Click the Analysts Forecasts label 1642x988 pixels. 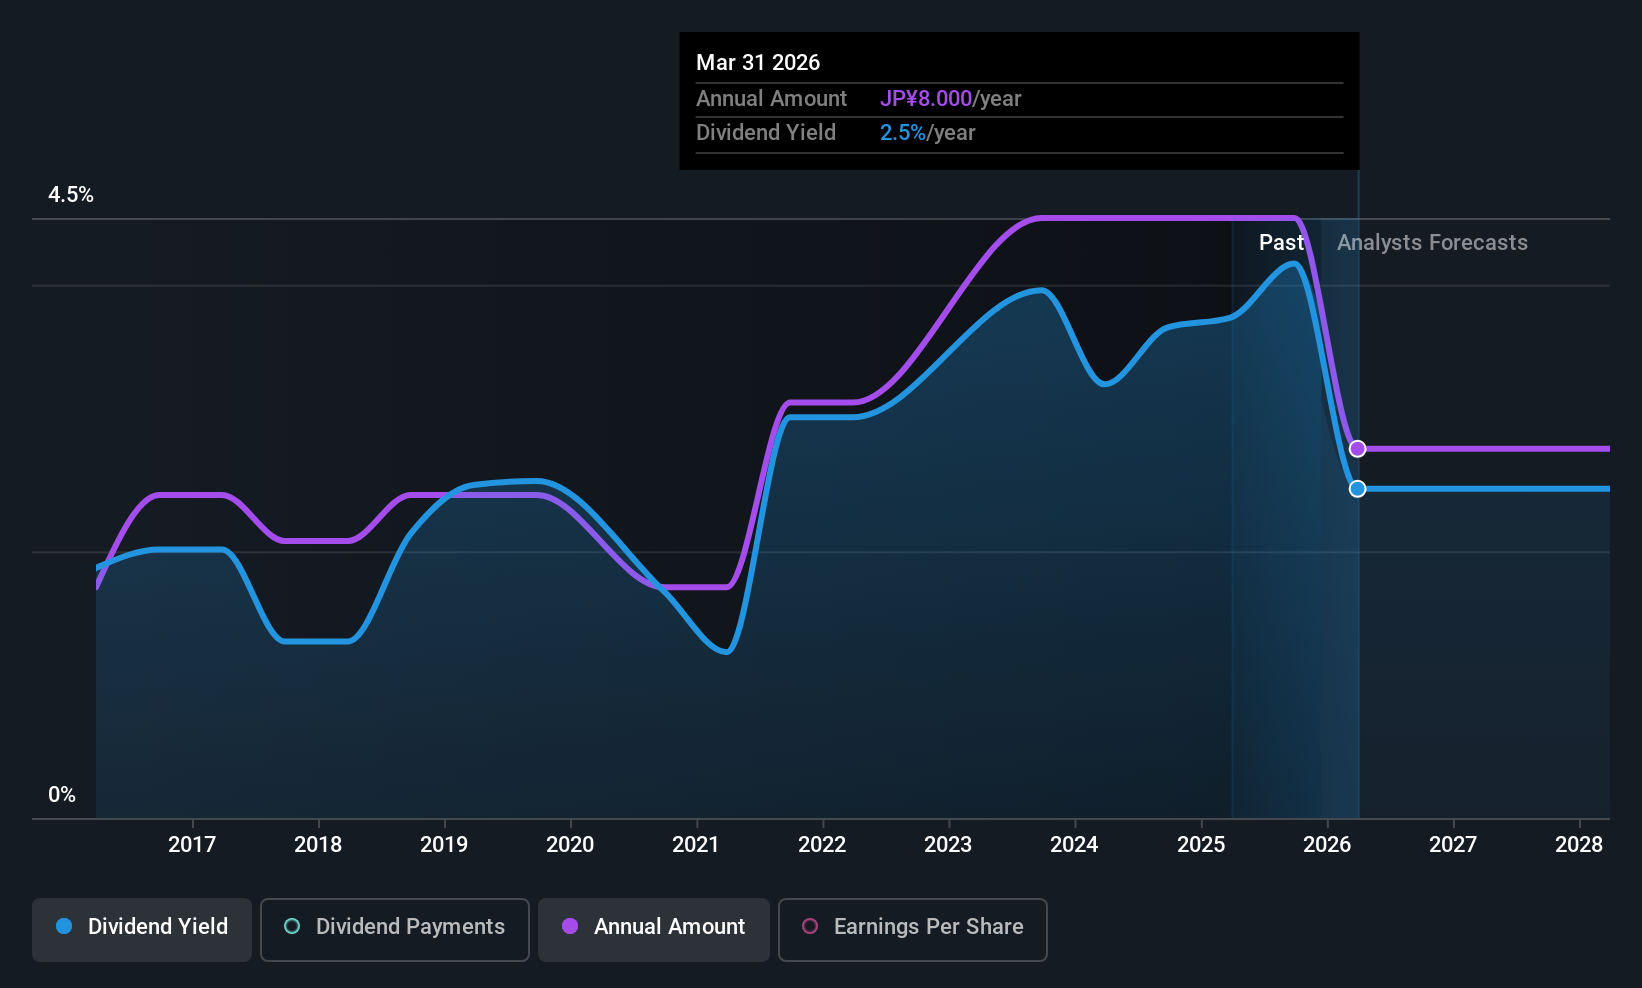pos(1432,243)
